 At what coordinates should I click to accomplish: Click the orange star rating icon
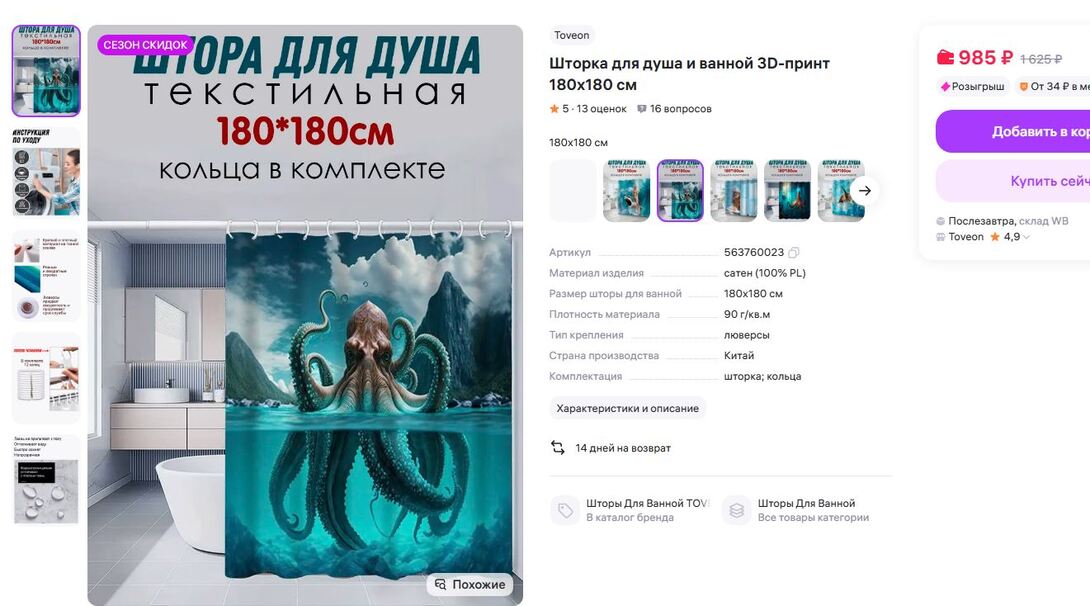(x=554, y=108)
